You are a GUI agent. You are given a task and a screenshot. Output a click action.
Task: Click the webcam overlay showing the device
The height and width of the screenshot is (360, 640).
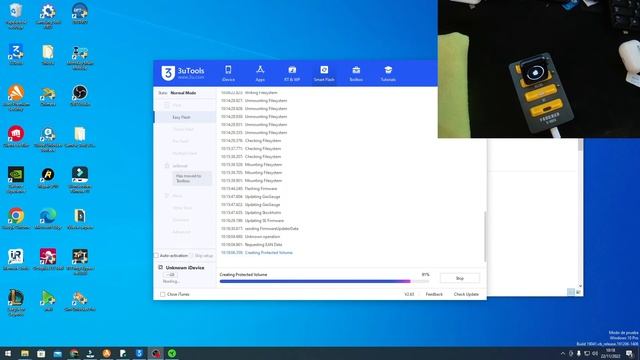click(x=539, y=69)
